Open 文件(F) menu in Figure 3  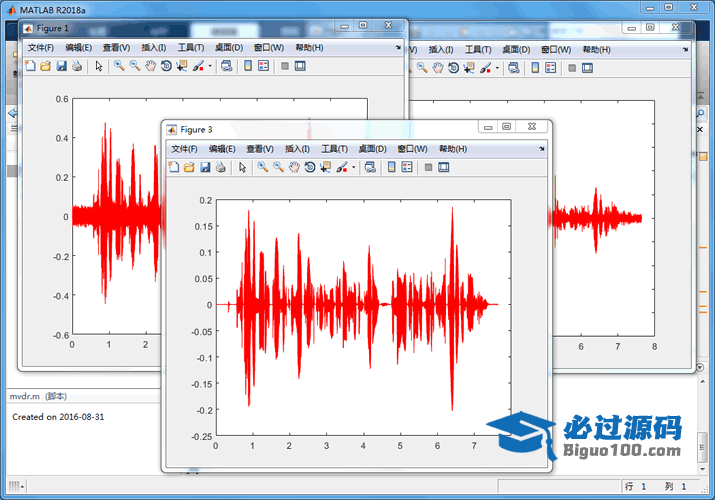click(185, 149)
